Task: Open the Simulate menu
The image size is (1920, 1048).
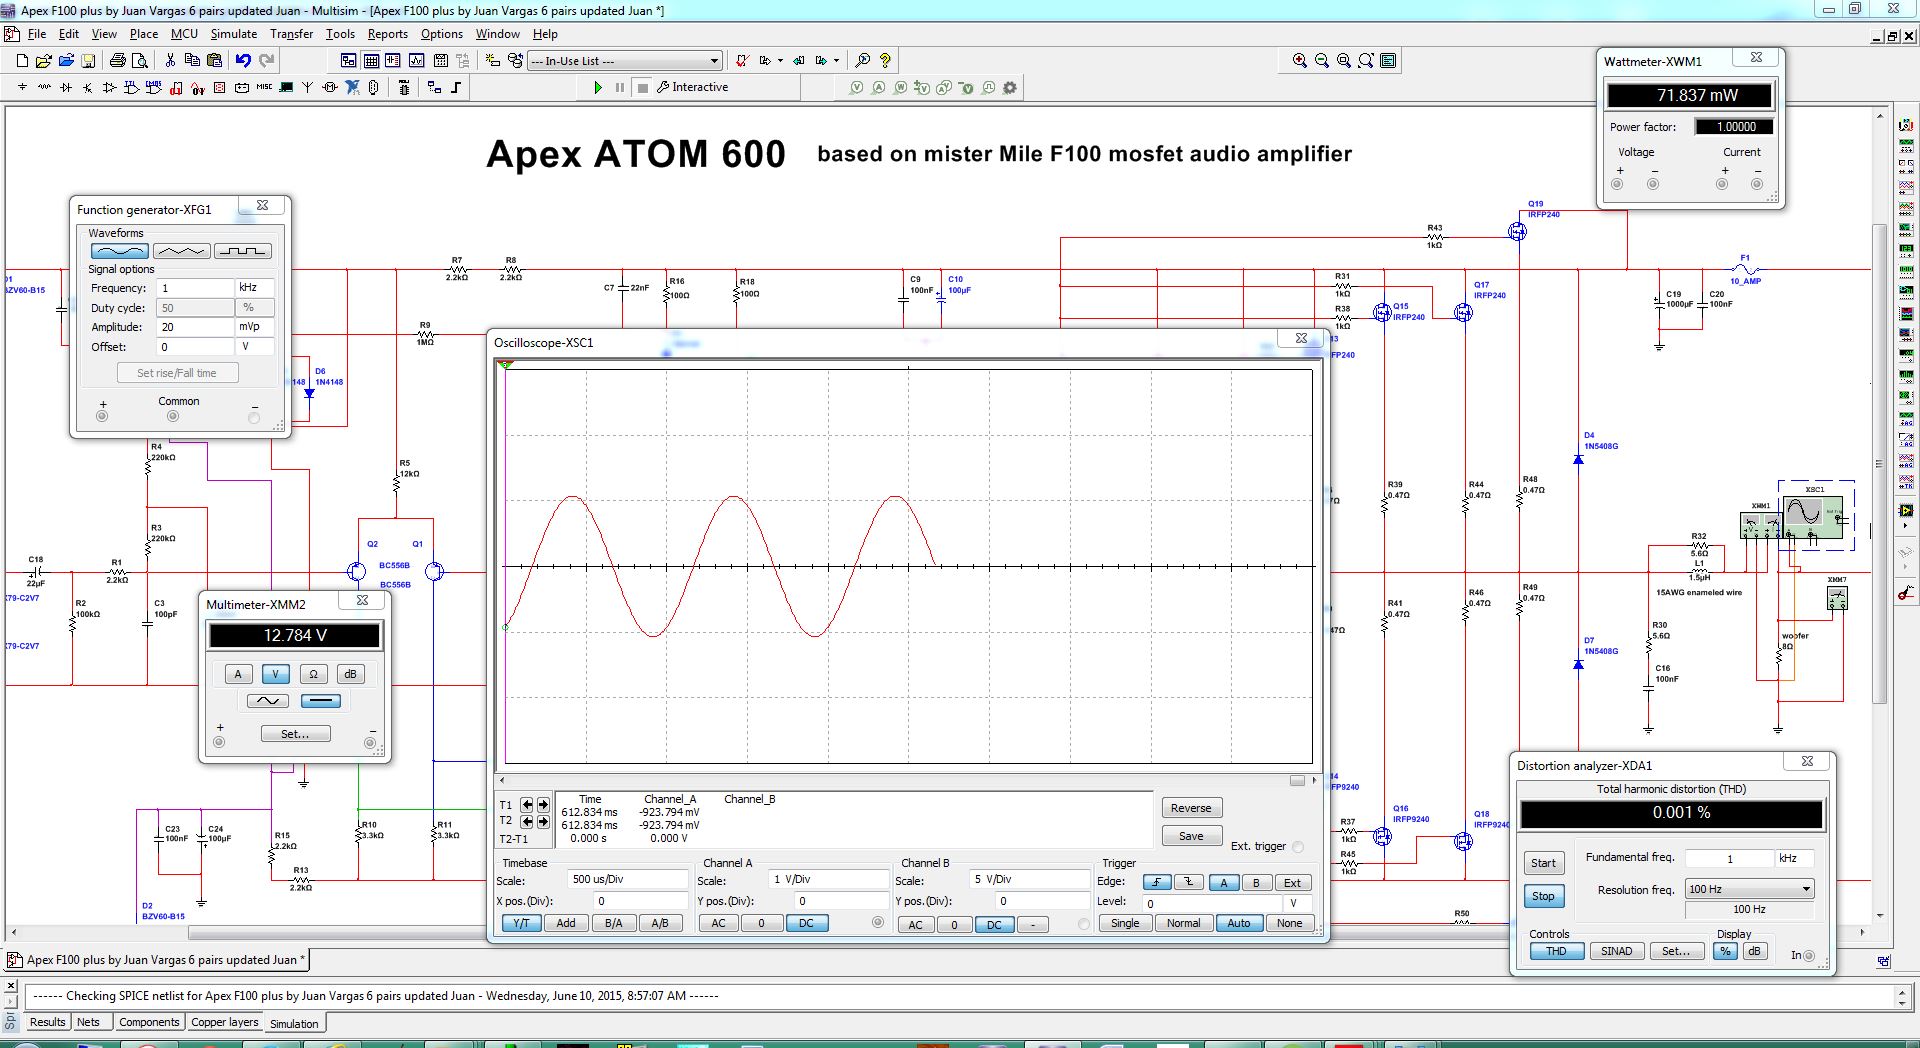Action: (x=233, y=34)
